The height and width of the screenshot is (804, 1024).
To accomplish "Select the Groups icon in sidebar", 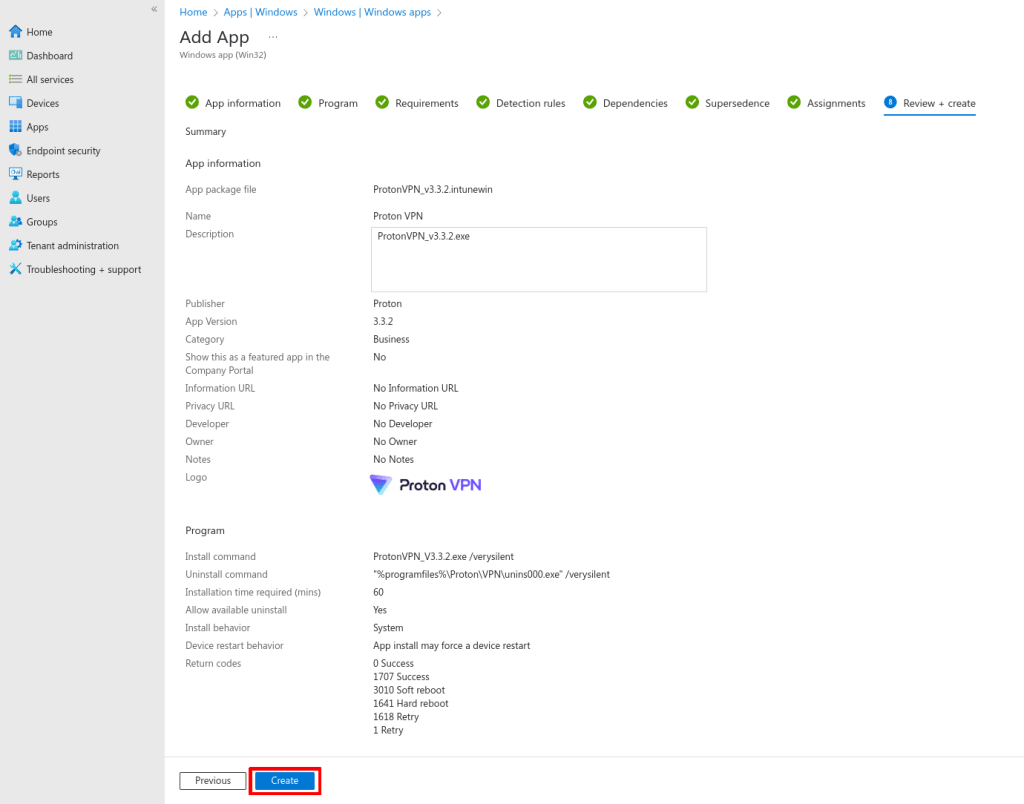I will click(16, 221).
